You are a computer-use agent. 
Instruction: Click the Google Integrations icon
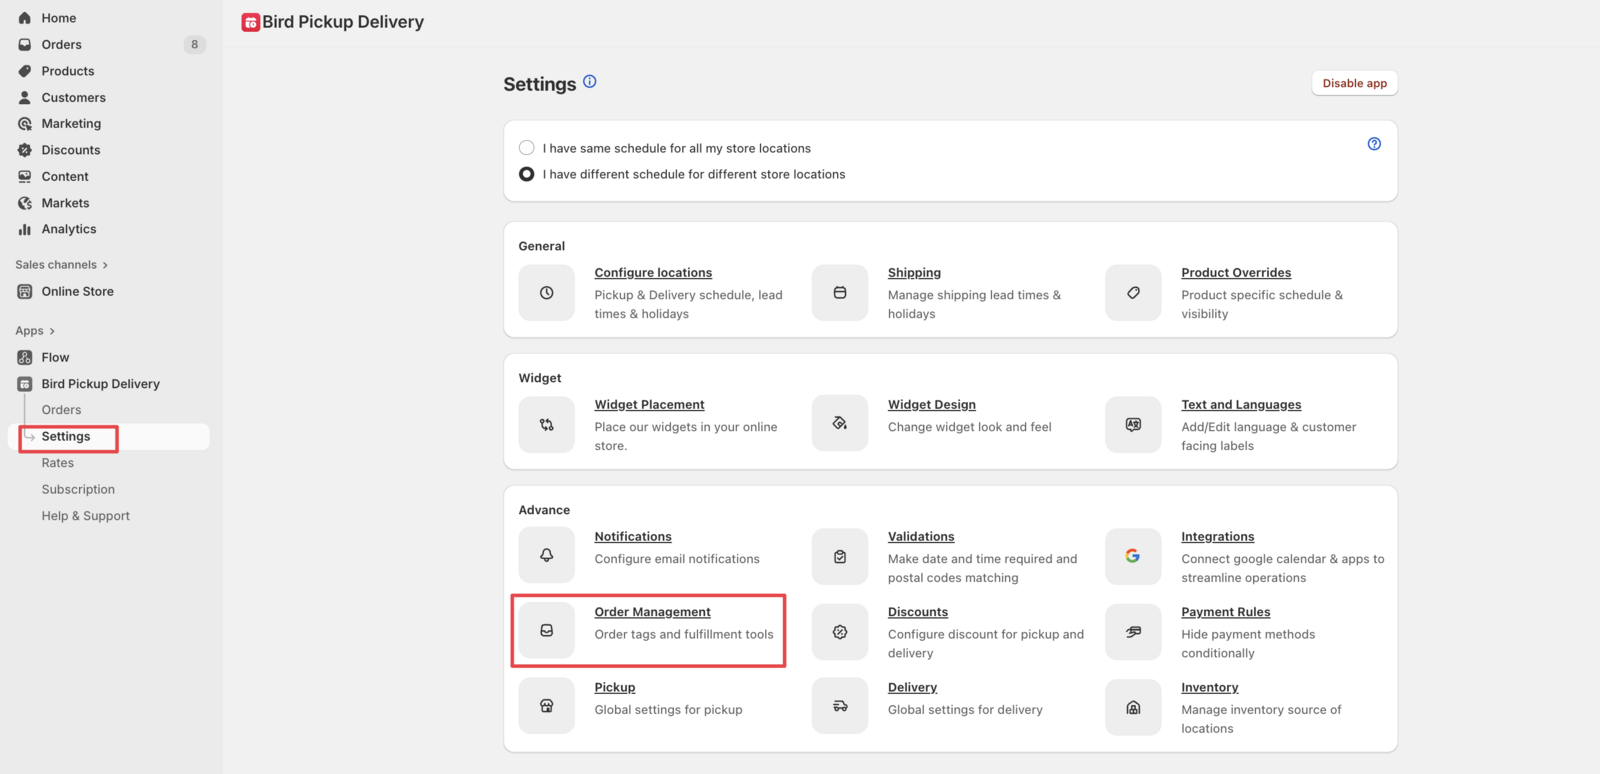click(x=1133, y=556)
